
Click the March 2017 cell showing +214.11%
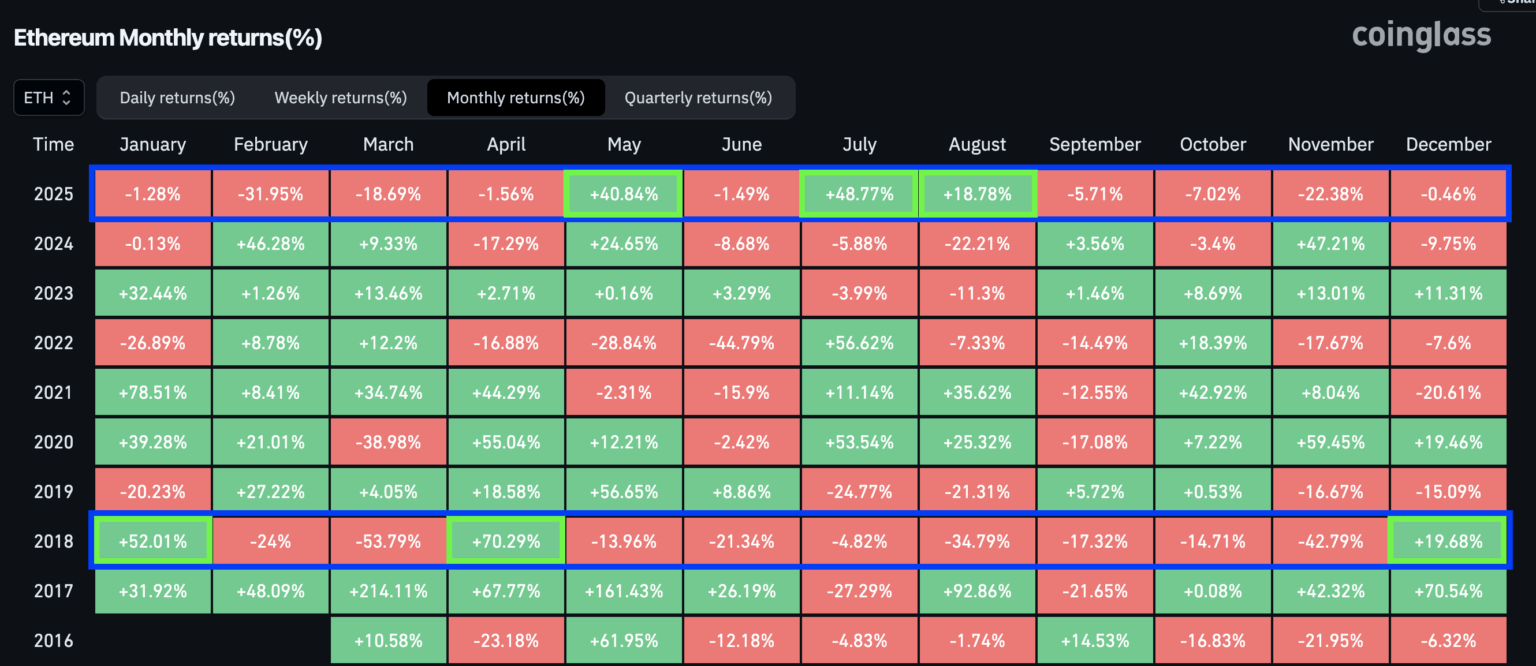[388, 590]
